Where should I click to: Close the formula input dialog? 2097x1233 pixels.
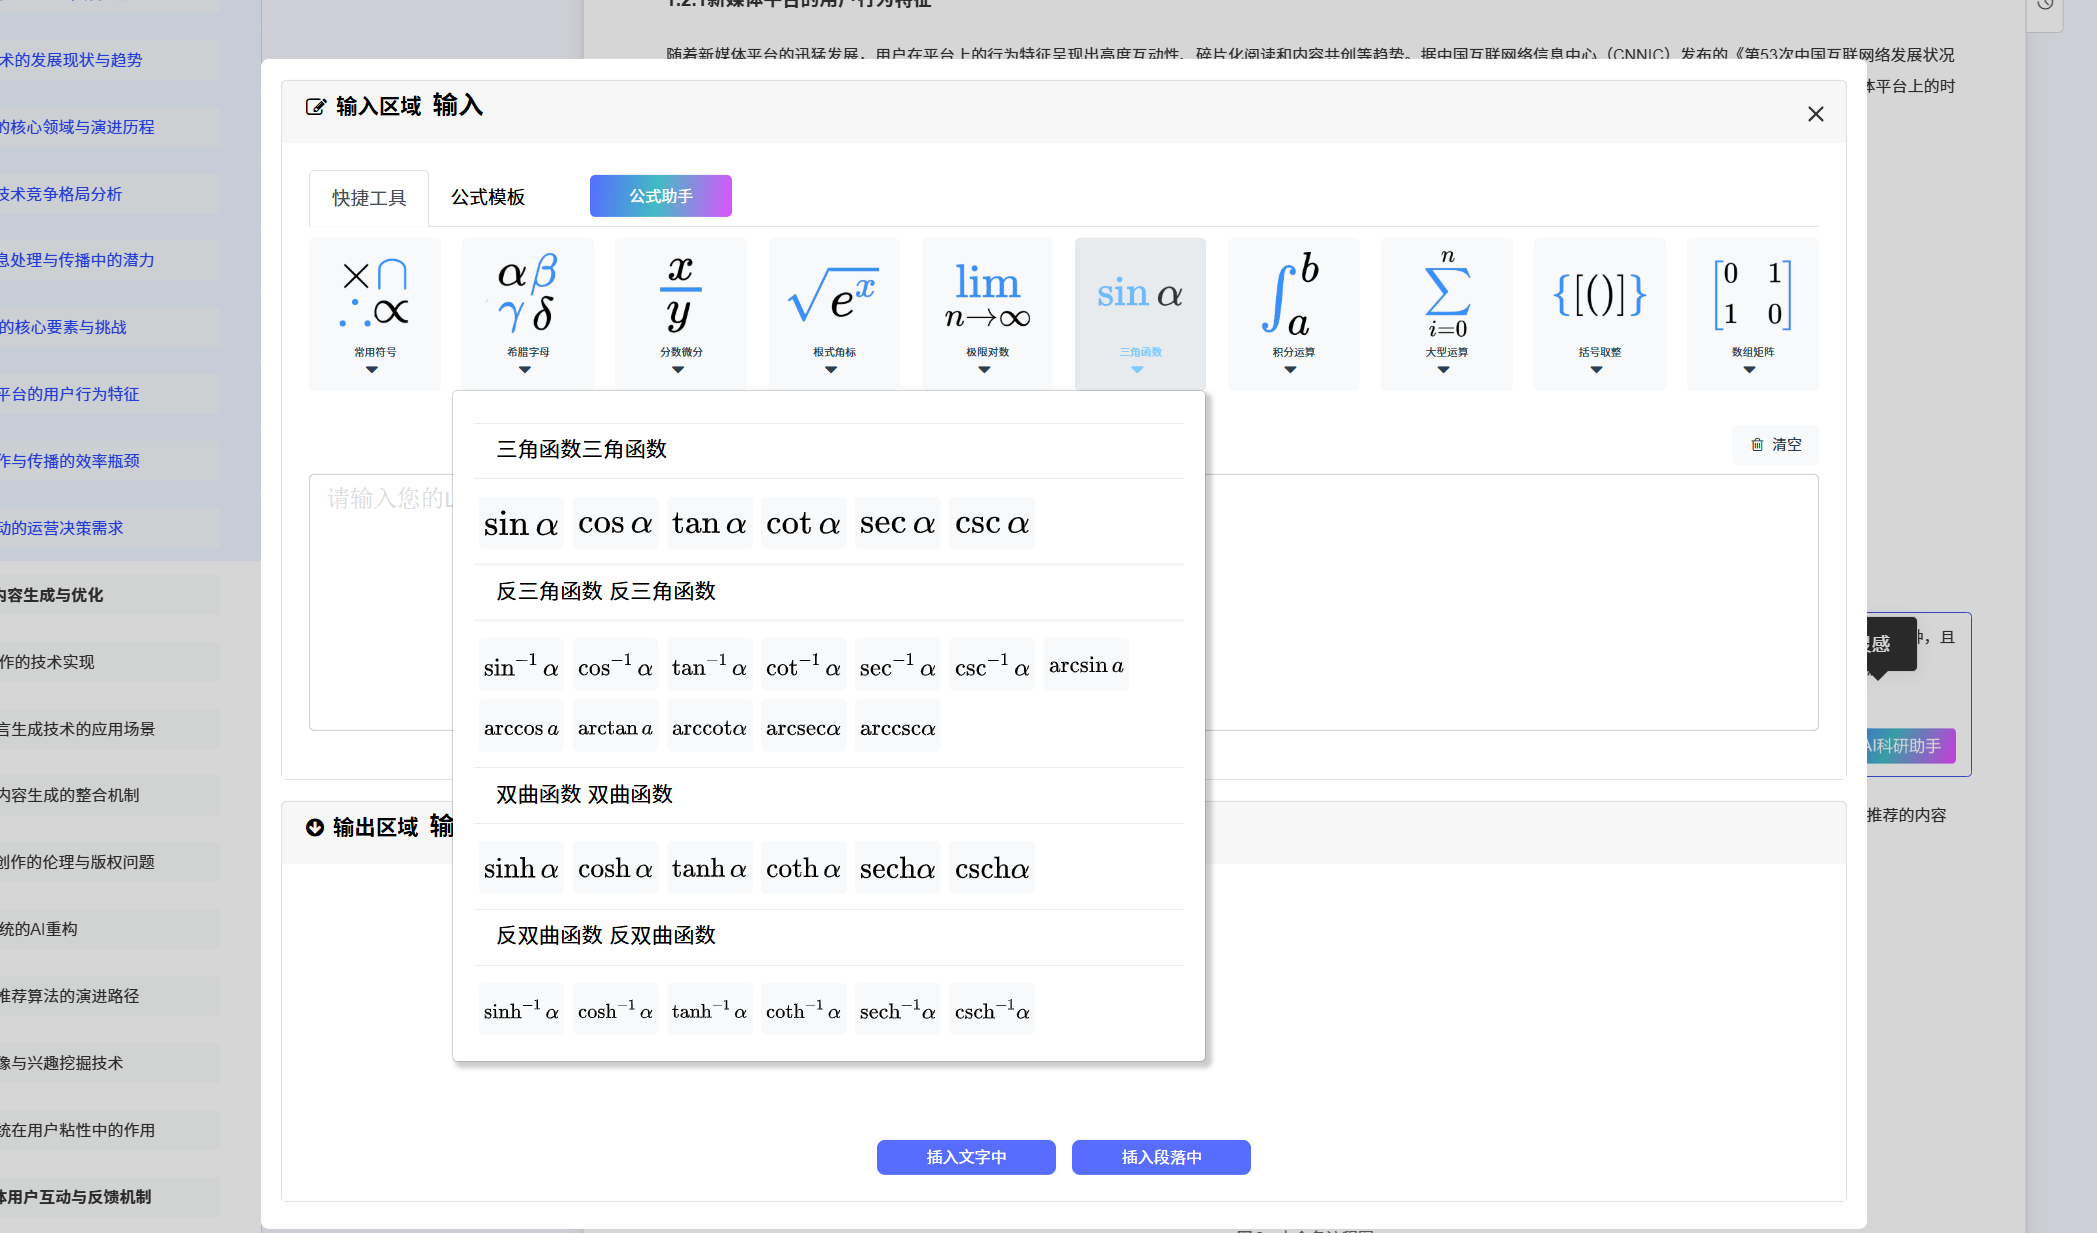click(1815, 114)
